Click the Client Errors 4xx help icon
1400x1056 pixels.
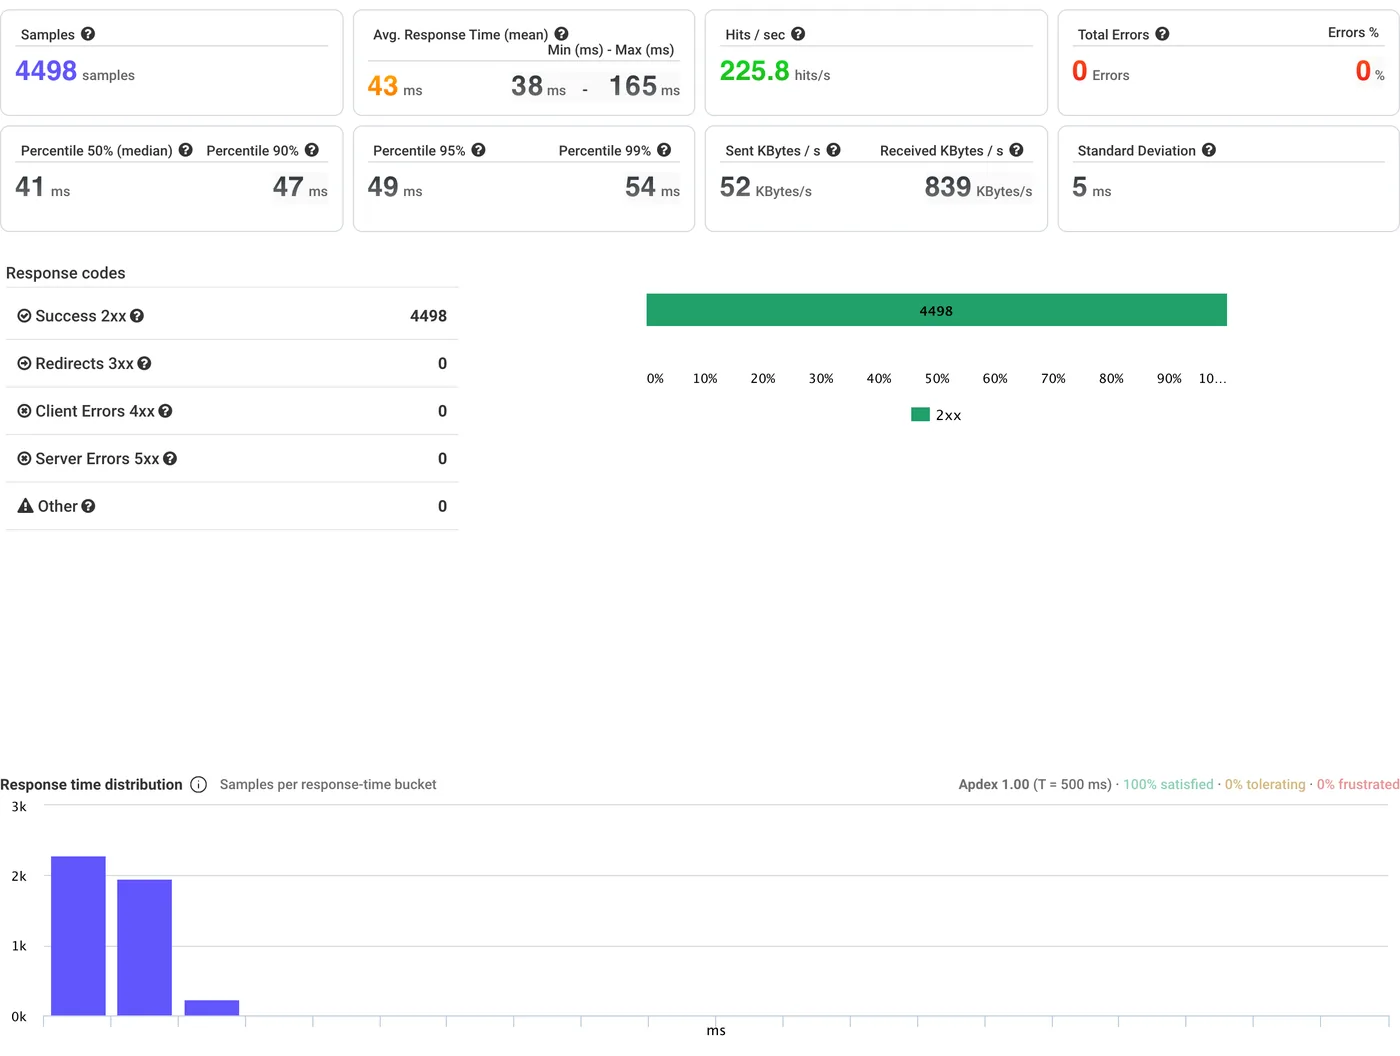coord(165,411)
